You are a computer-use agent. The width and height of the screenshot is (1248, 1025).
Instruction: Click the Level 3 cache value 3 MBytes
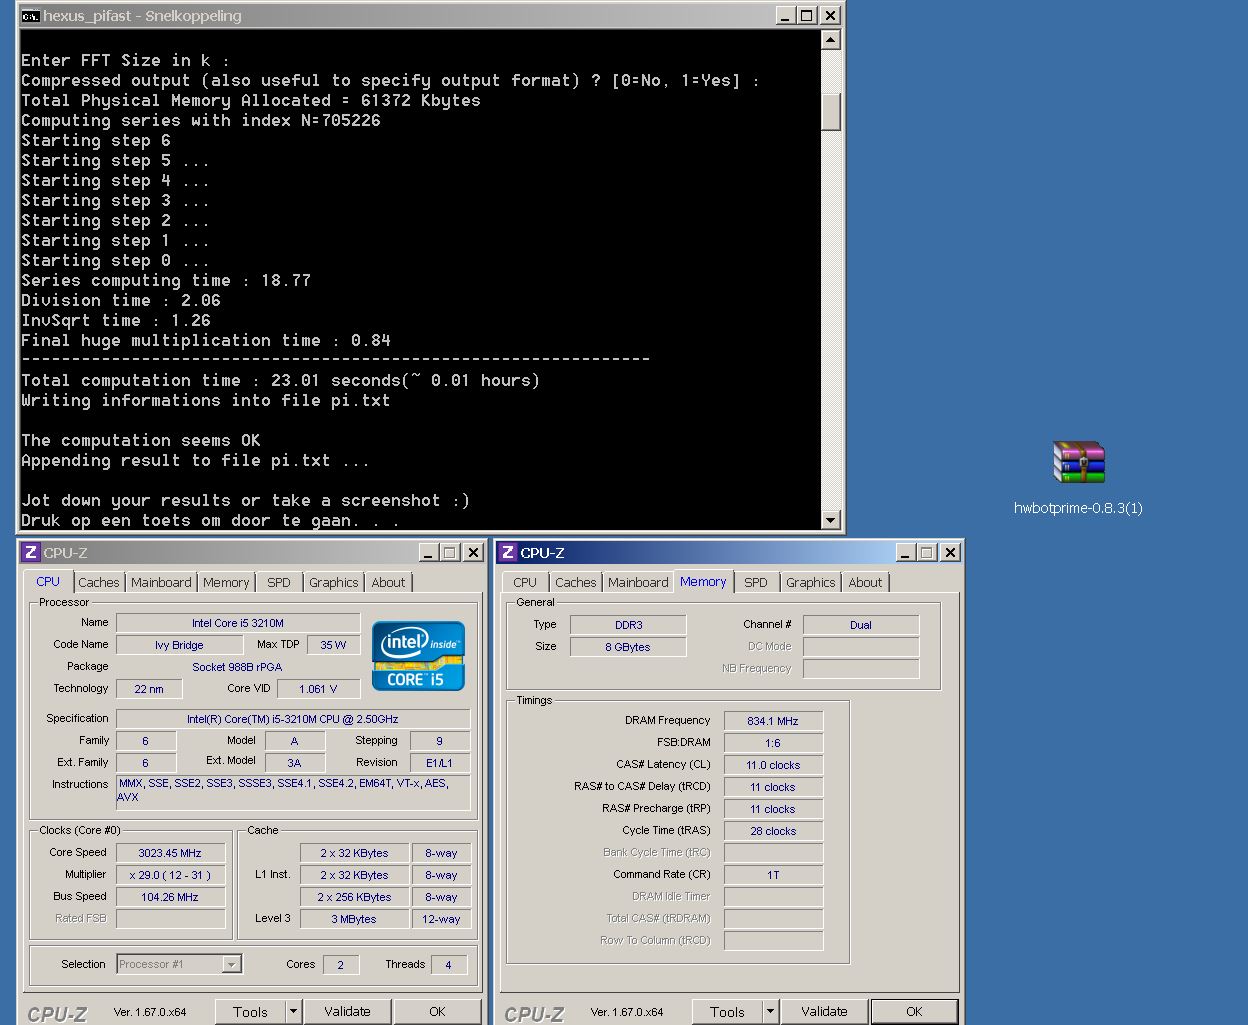(x=354, y=919)
